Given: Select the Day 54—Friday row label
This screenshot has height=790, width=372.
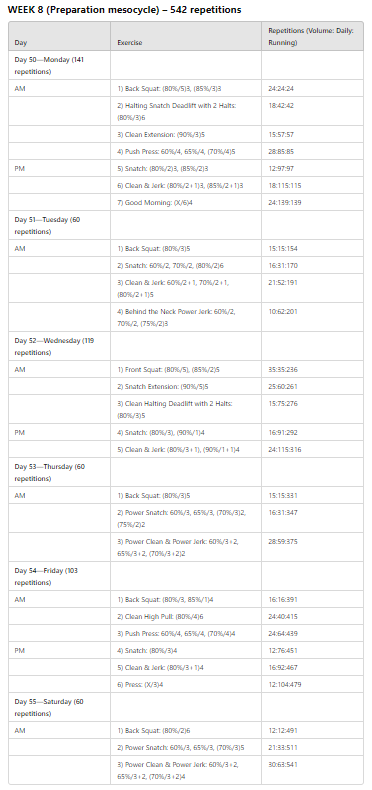Looking at the screenshot, I should coord(59,576).
